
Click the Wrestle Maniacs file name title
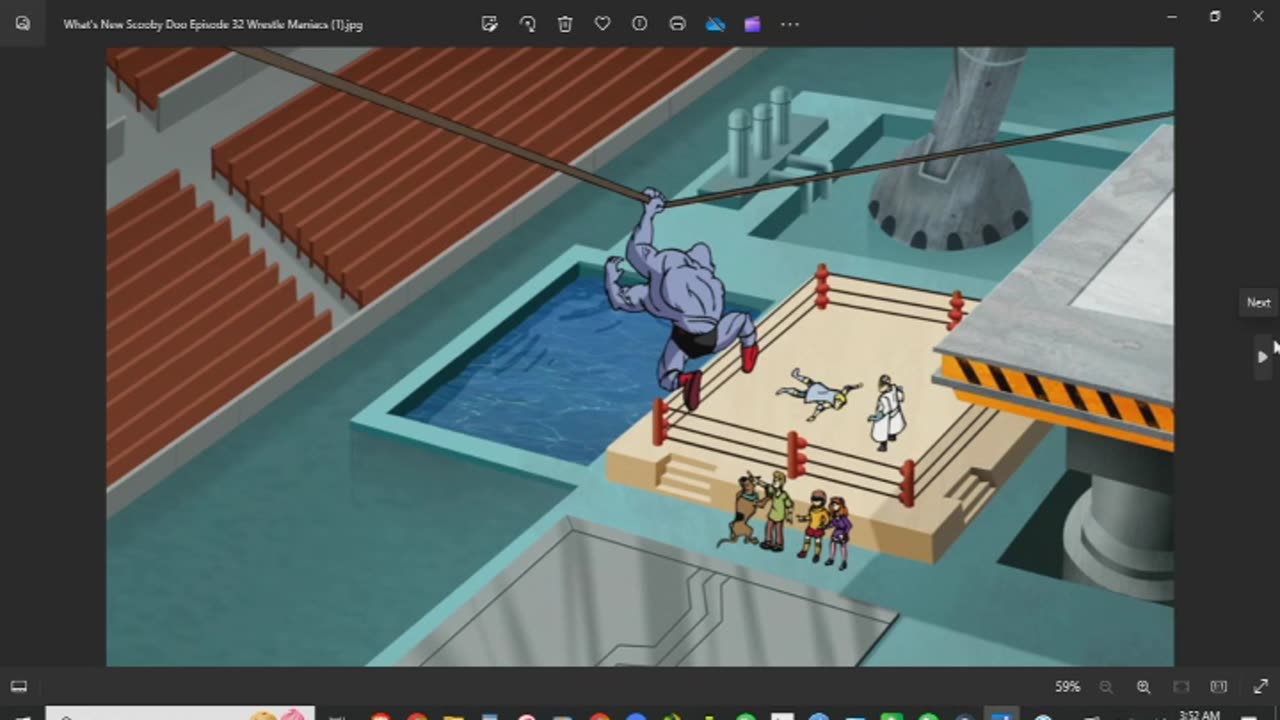[213, 24]
